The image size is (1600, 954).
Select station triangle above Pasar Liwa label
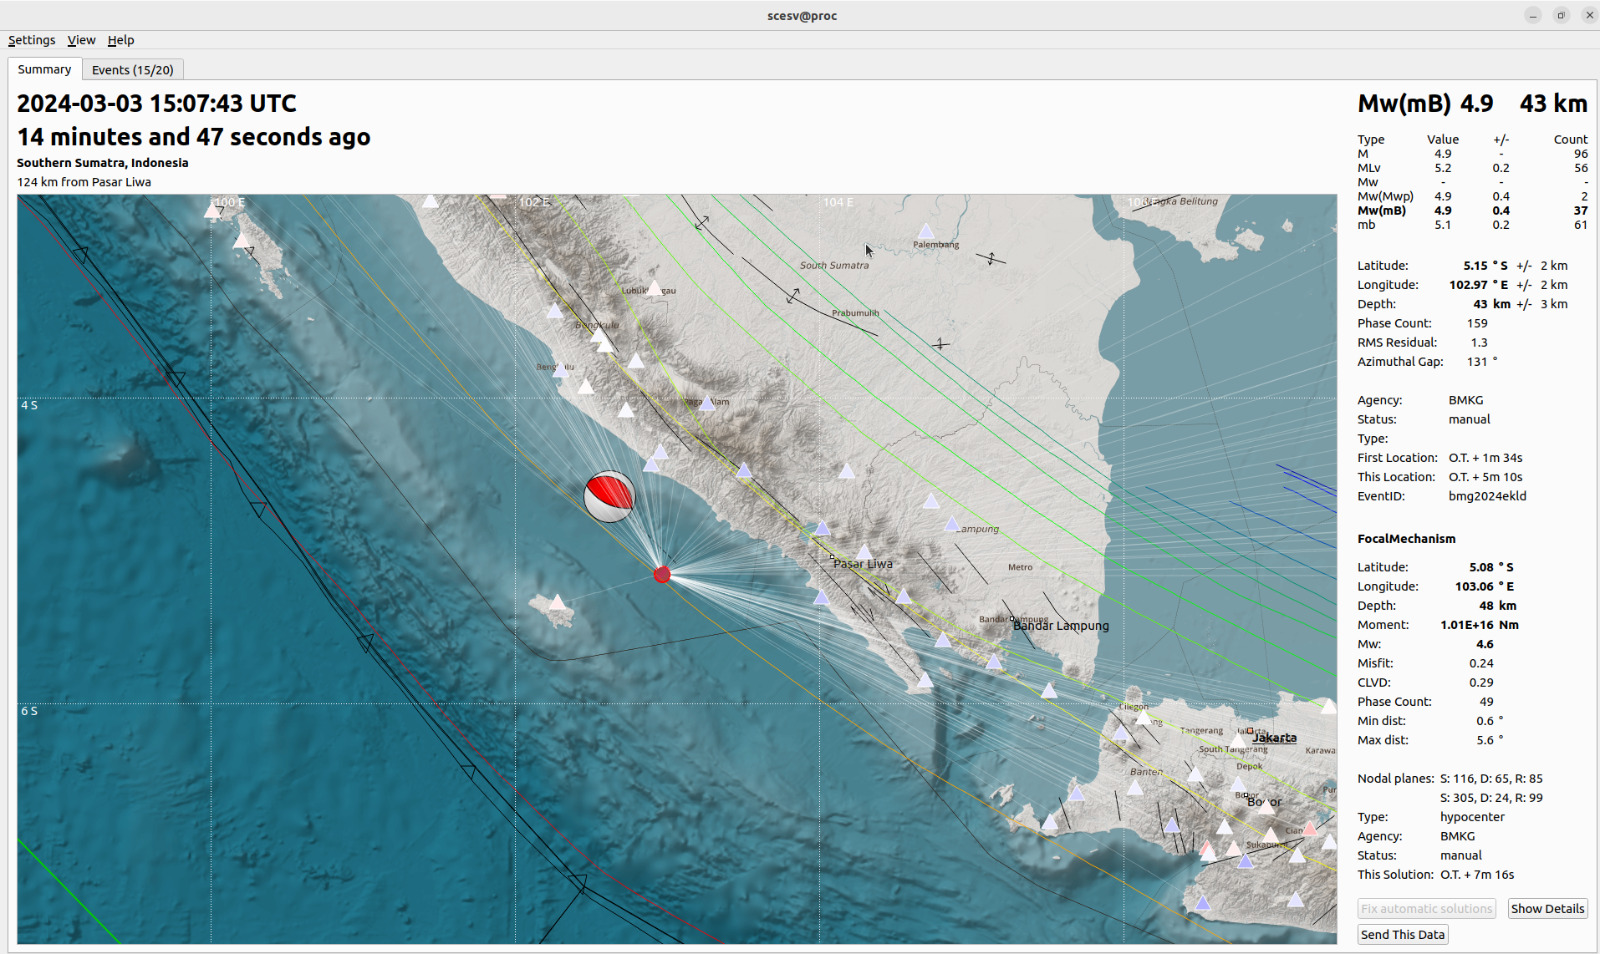(864, 552)
